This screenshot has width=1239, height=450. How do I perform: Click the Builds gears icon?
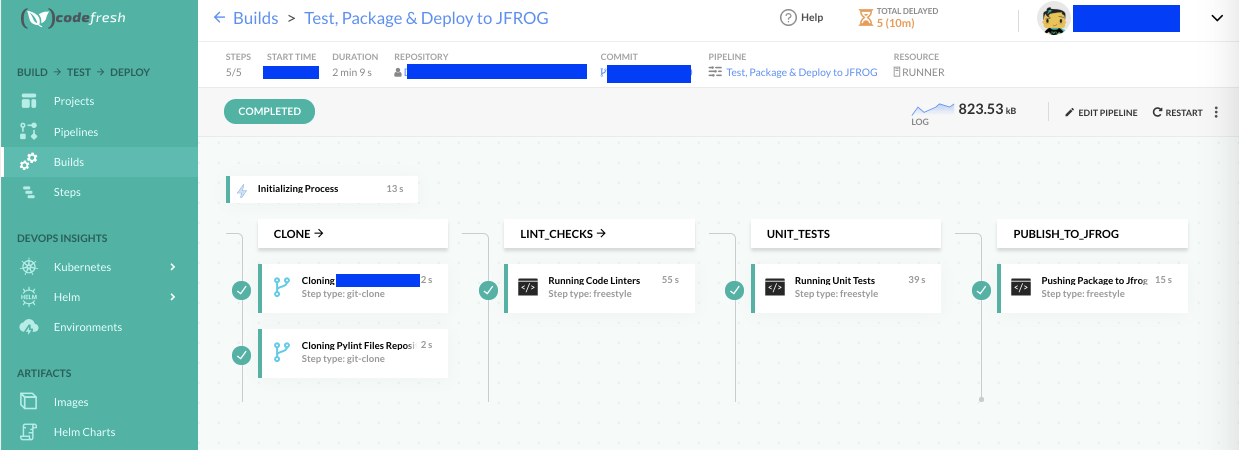coord(29,161)
